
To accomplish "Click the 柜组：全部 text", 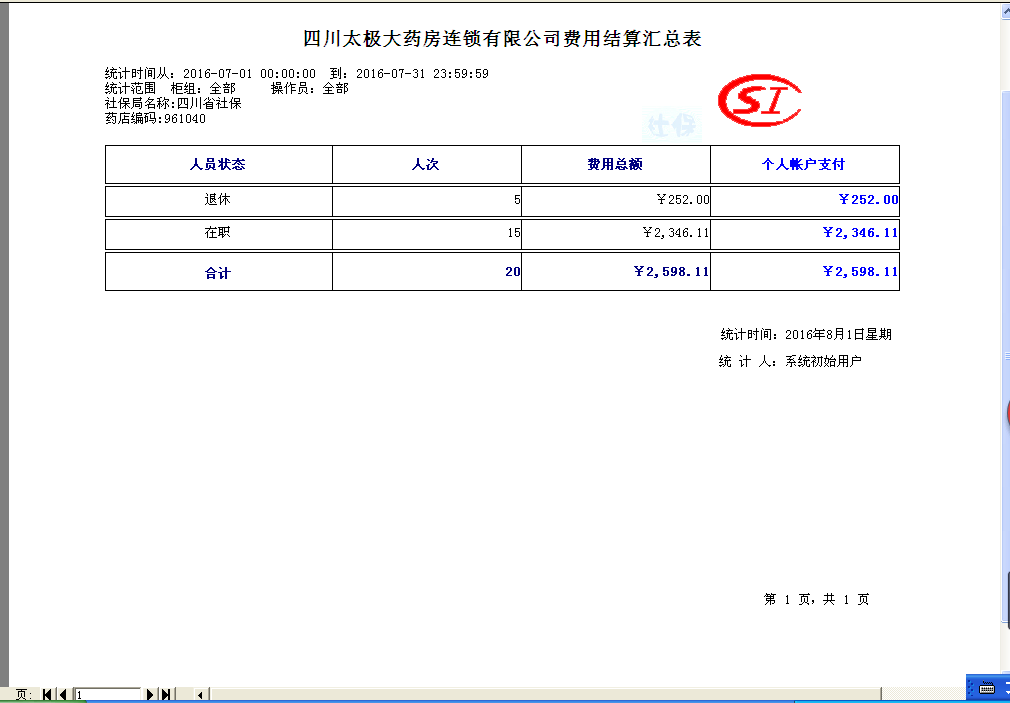I will coord(203,88).
